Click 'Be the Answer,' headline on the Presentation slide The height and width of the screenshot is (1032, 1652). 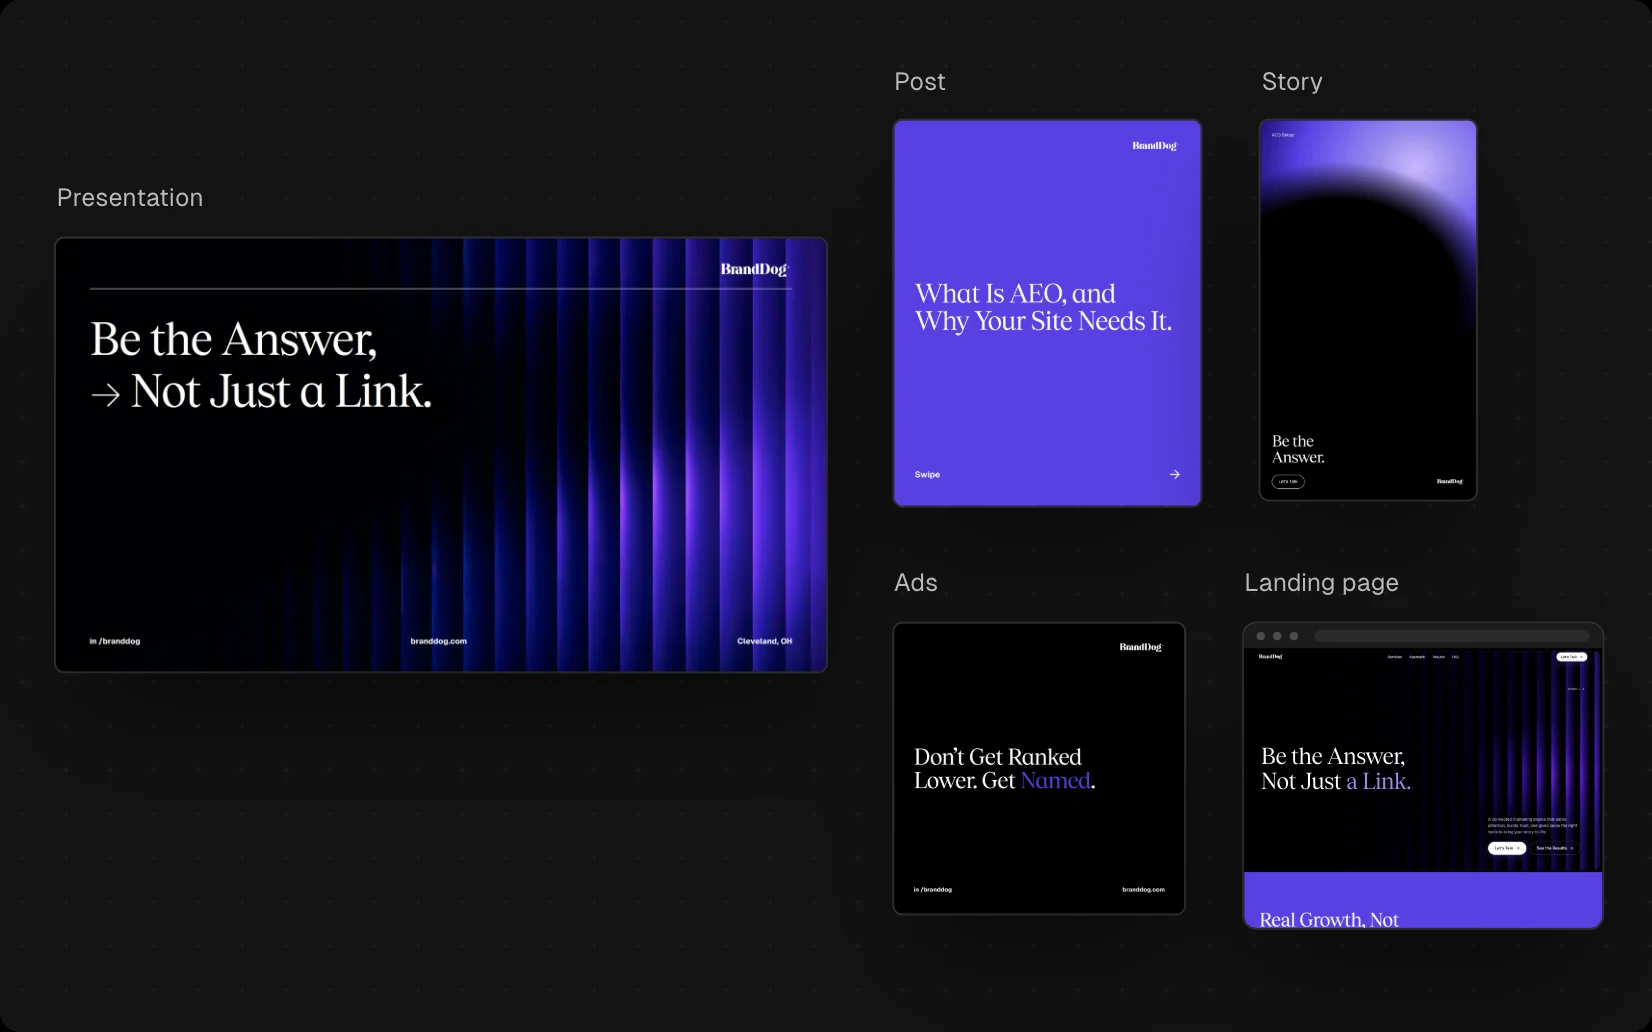(x=234, y=339)
